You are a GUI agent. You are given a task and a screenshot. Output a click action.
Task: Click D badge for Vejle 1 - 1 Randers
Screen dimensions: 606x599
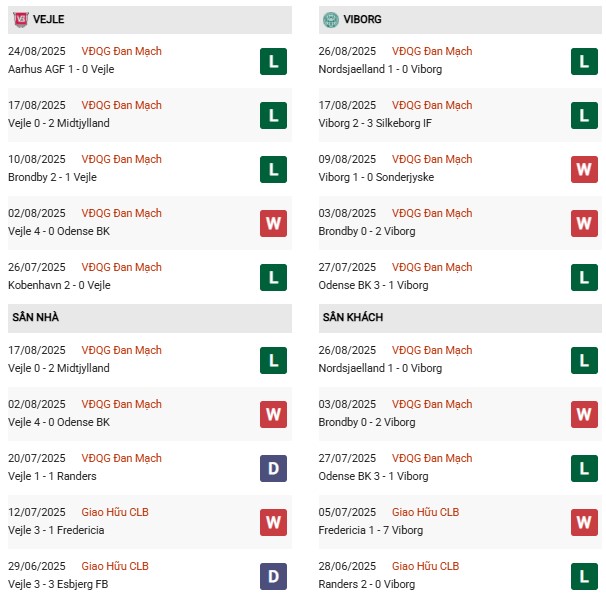pyautogui.click(x=273, y=468)
